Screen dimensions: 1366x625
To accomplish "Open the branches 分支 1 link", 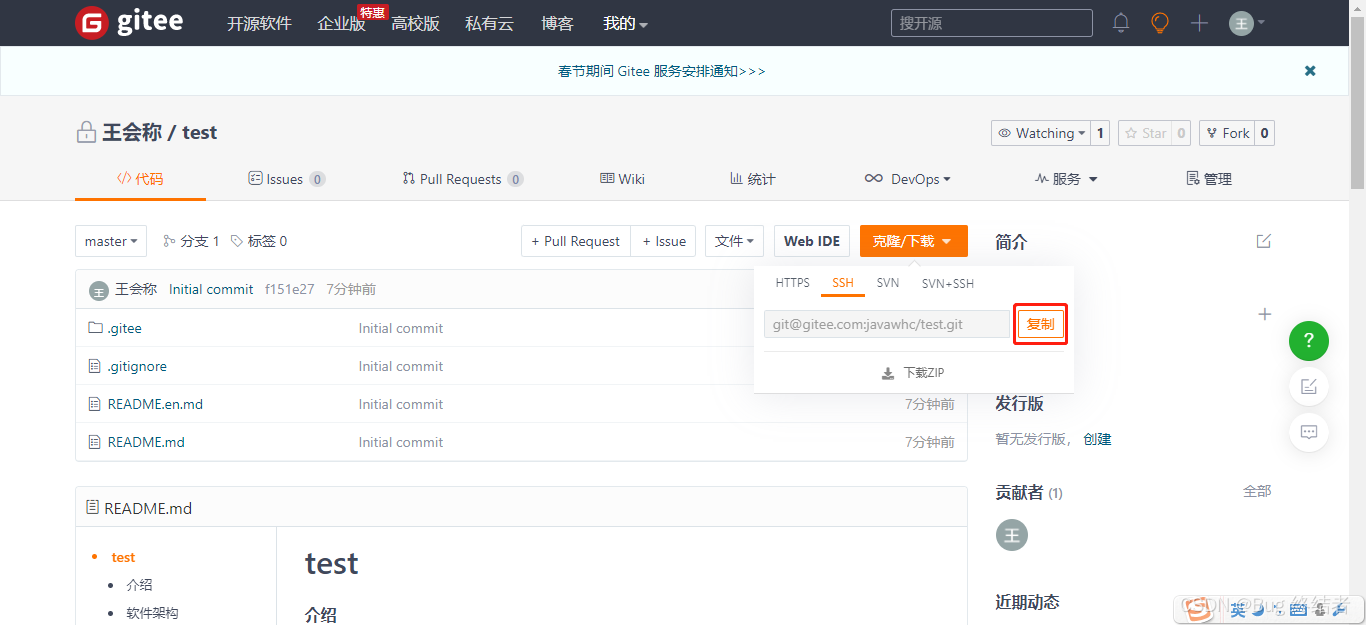I will (191, 241).
